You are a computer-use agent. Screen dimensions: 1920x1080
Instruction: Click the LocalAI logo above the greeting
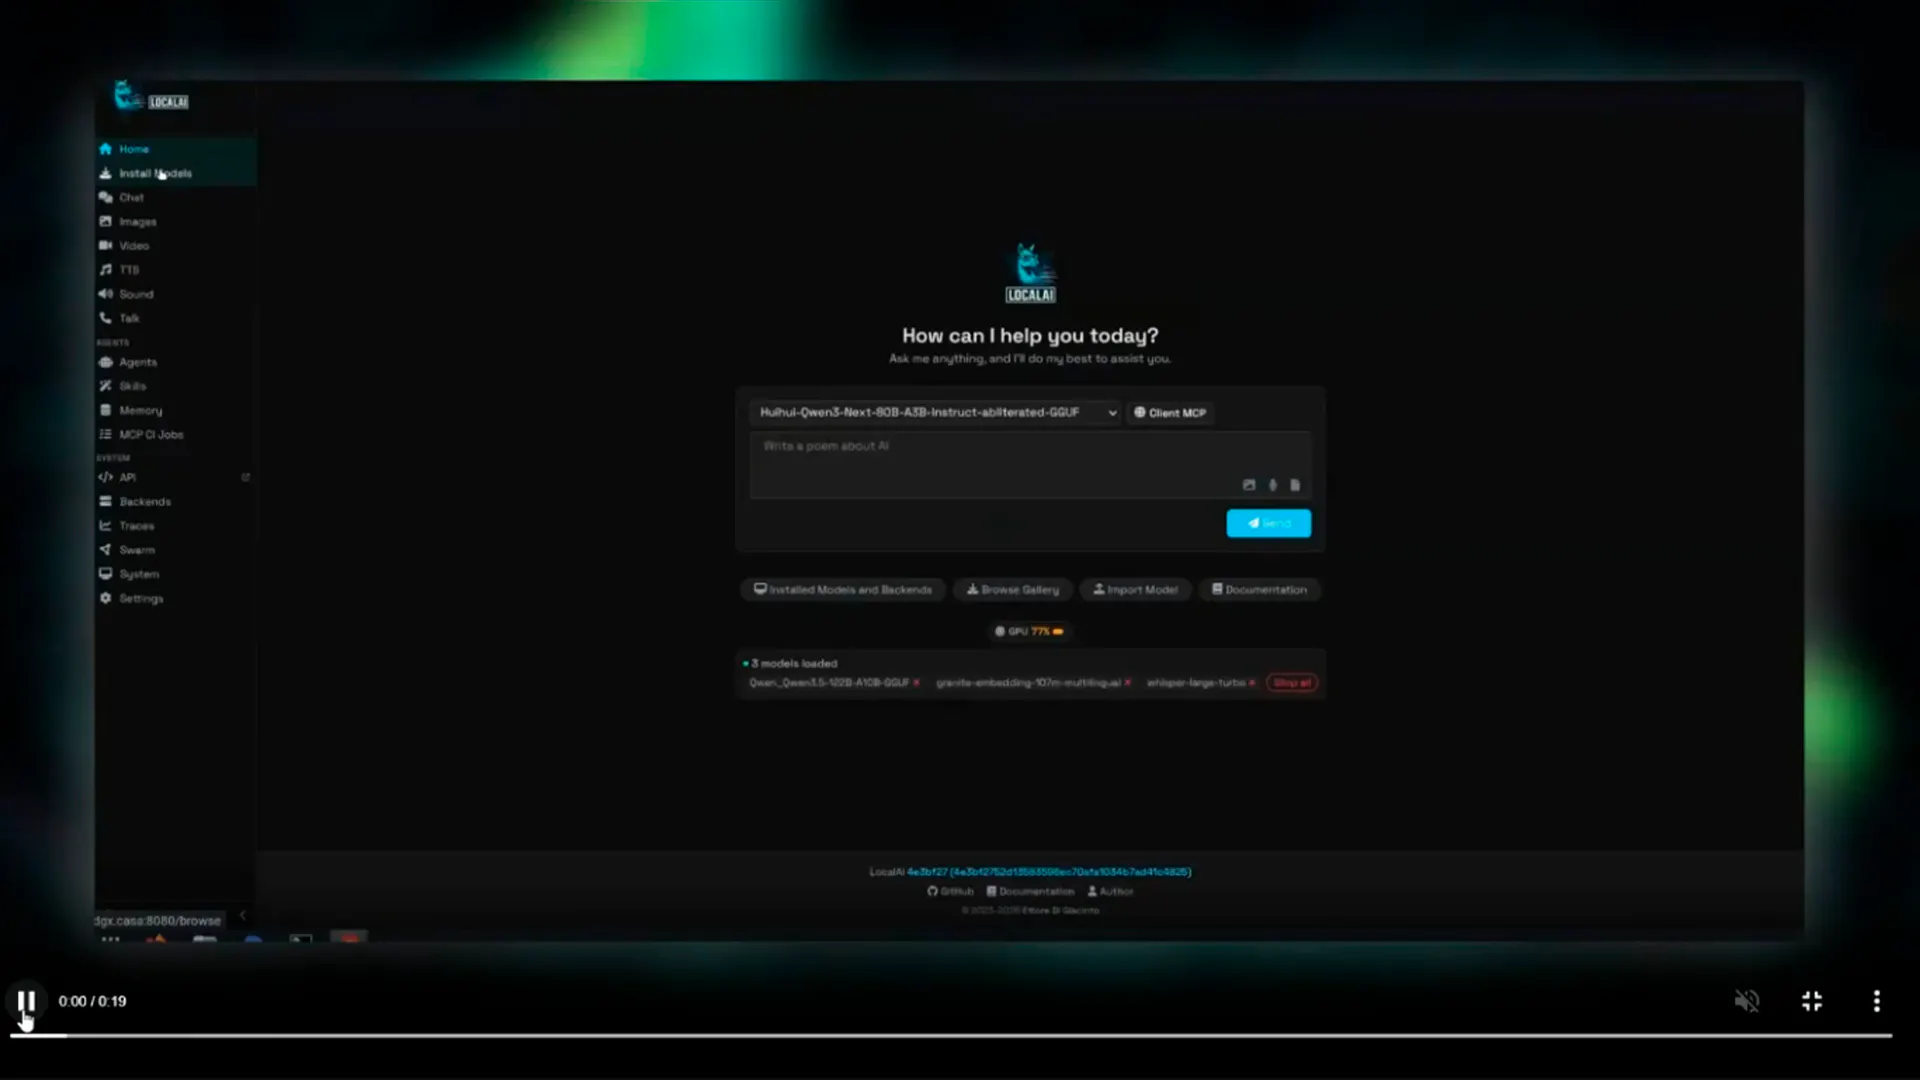pyautogui.click(x=1030, y=272)
